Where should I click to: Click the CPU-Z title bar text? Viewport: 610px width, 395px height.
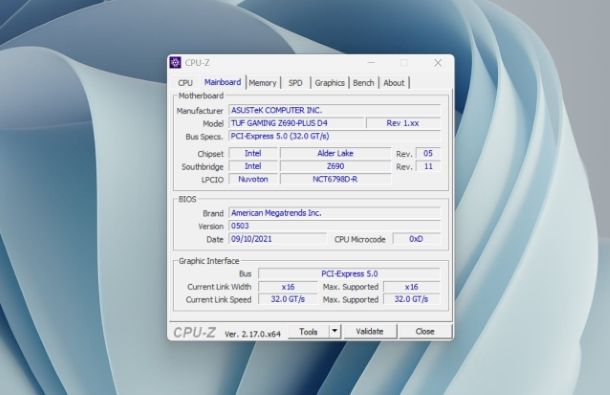(197, 63)
